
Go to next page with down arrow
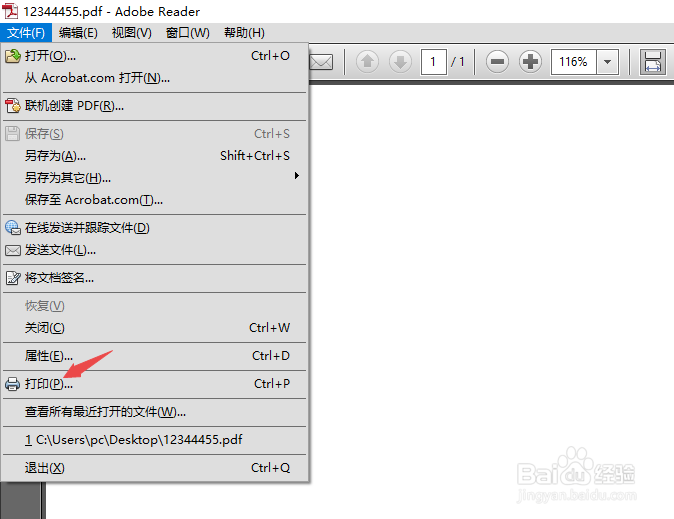pos(400,61)
